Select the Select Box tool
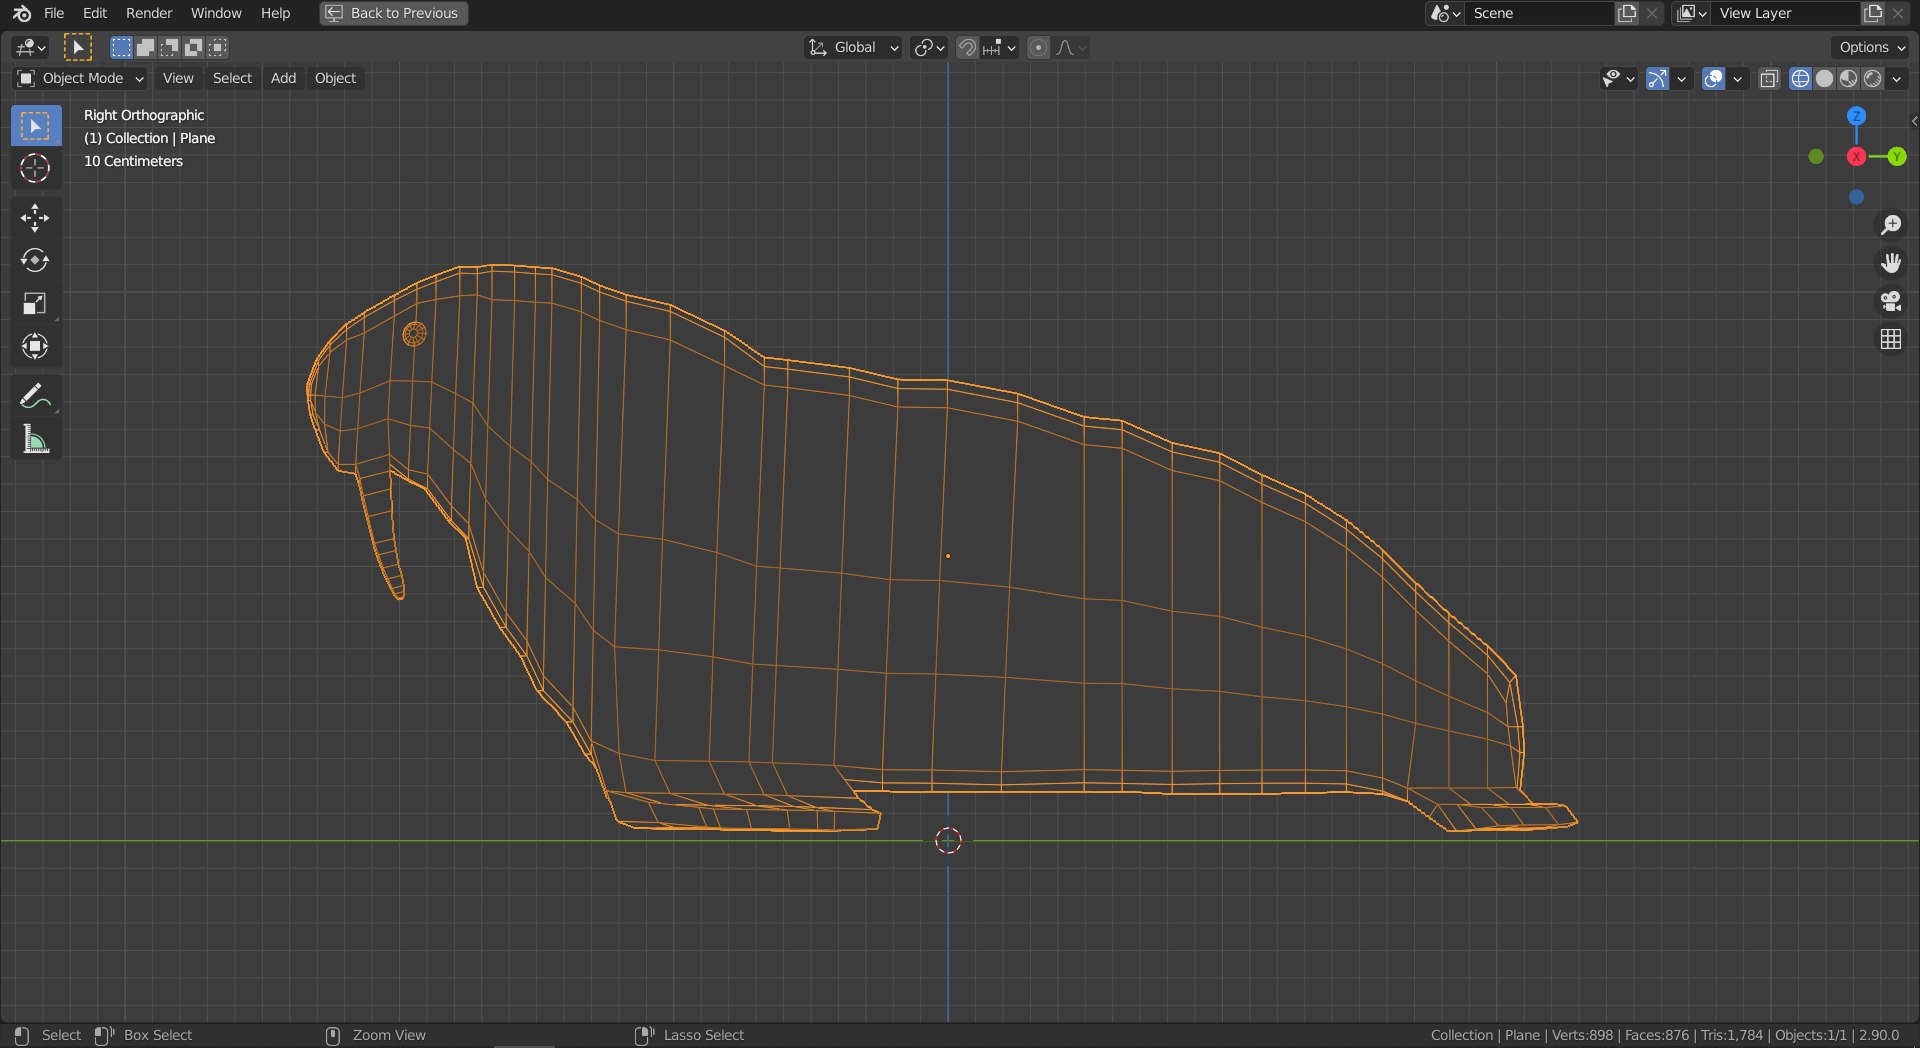The image size is (1920, 1048). coord(35,126)
